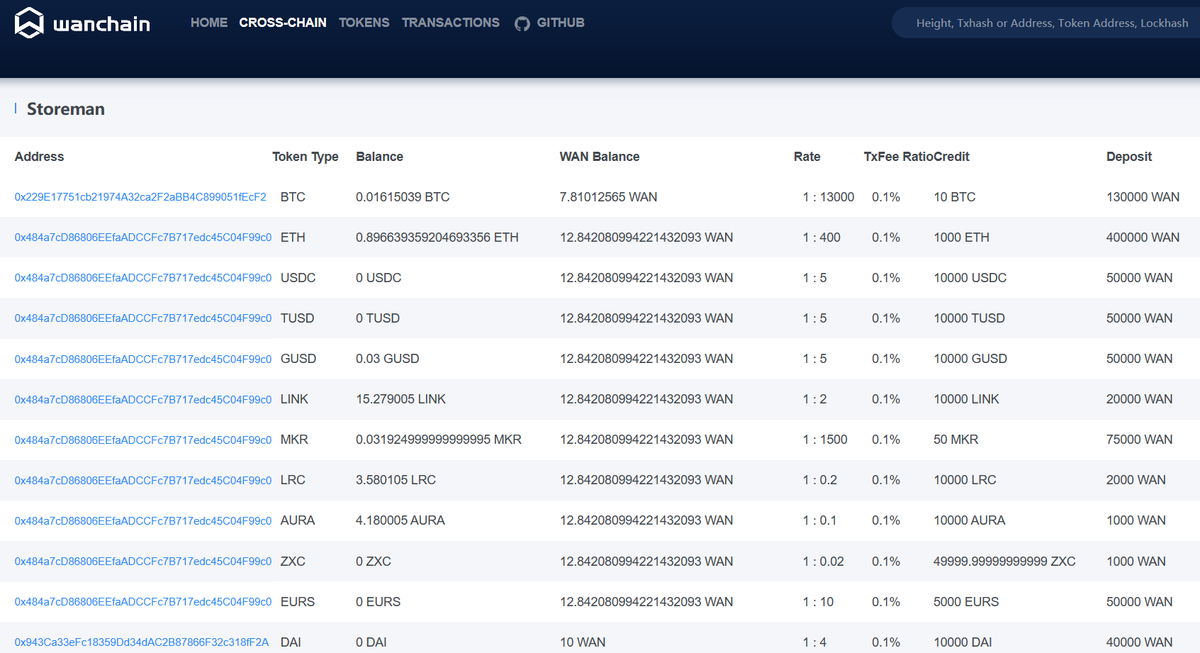Viewport: 1200px width, 653px height.
Task: Select the 7.81012565 WAN balance
Action: 609,197
